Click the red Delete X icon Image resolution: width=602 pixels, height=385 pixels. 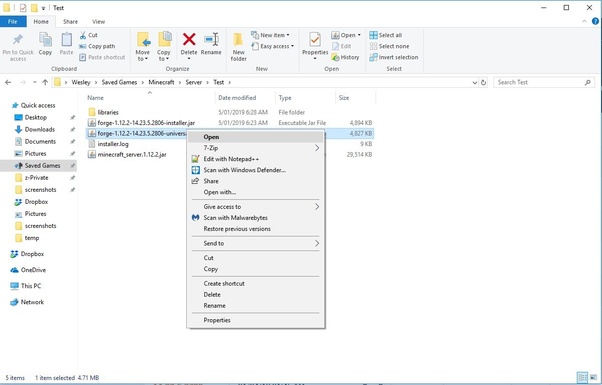pyautogui.click(x=189, y=40)
